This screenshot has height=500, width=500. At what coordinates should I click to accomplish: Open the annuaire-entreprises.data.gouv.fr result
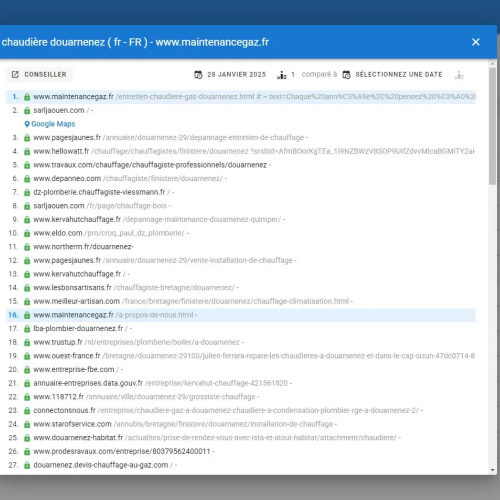coord(162,383)
